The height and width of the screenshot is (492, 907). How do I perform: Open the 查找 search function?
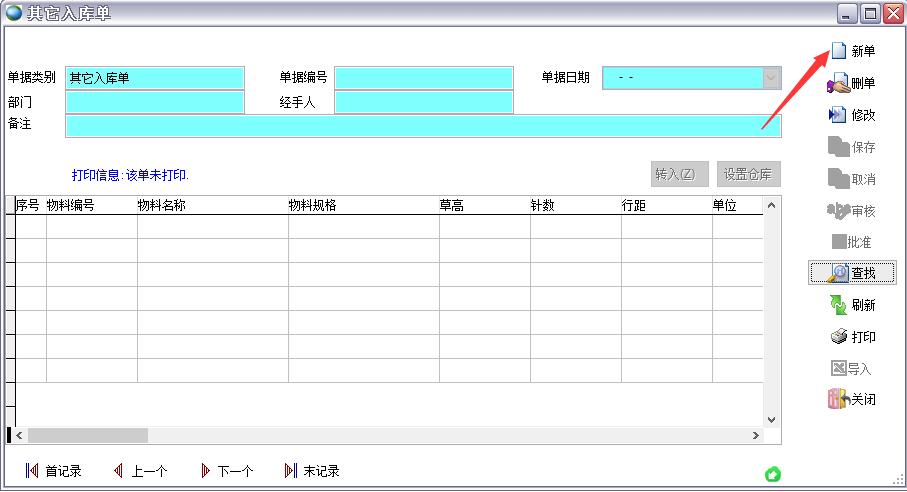tap(838, 273)
